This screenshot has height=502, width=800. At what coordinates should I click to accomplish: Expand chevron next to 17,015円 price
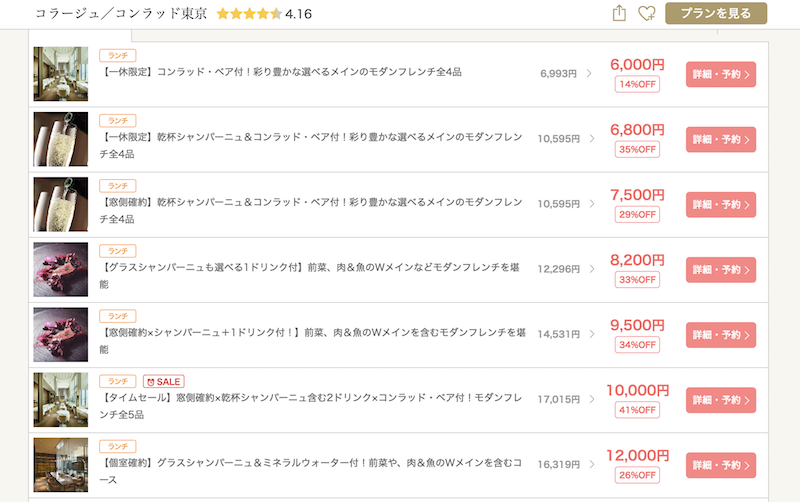592,399
